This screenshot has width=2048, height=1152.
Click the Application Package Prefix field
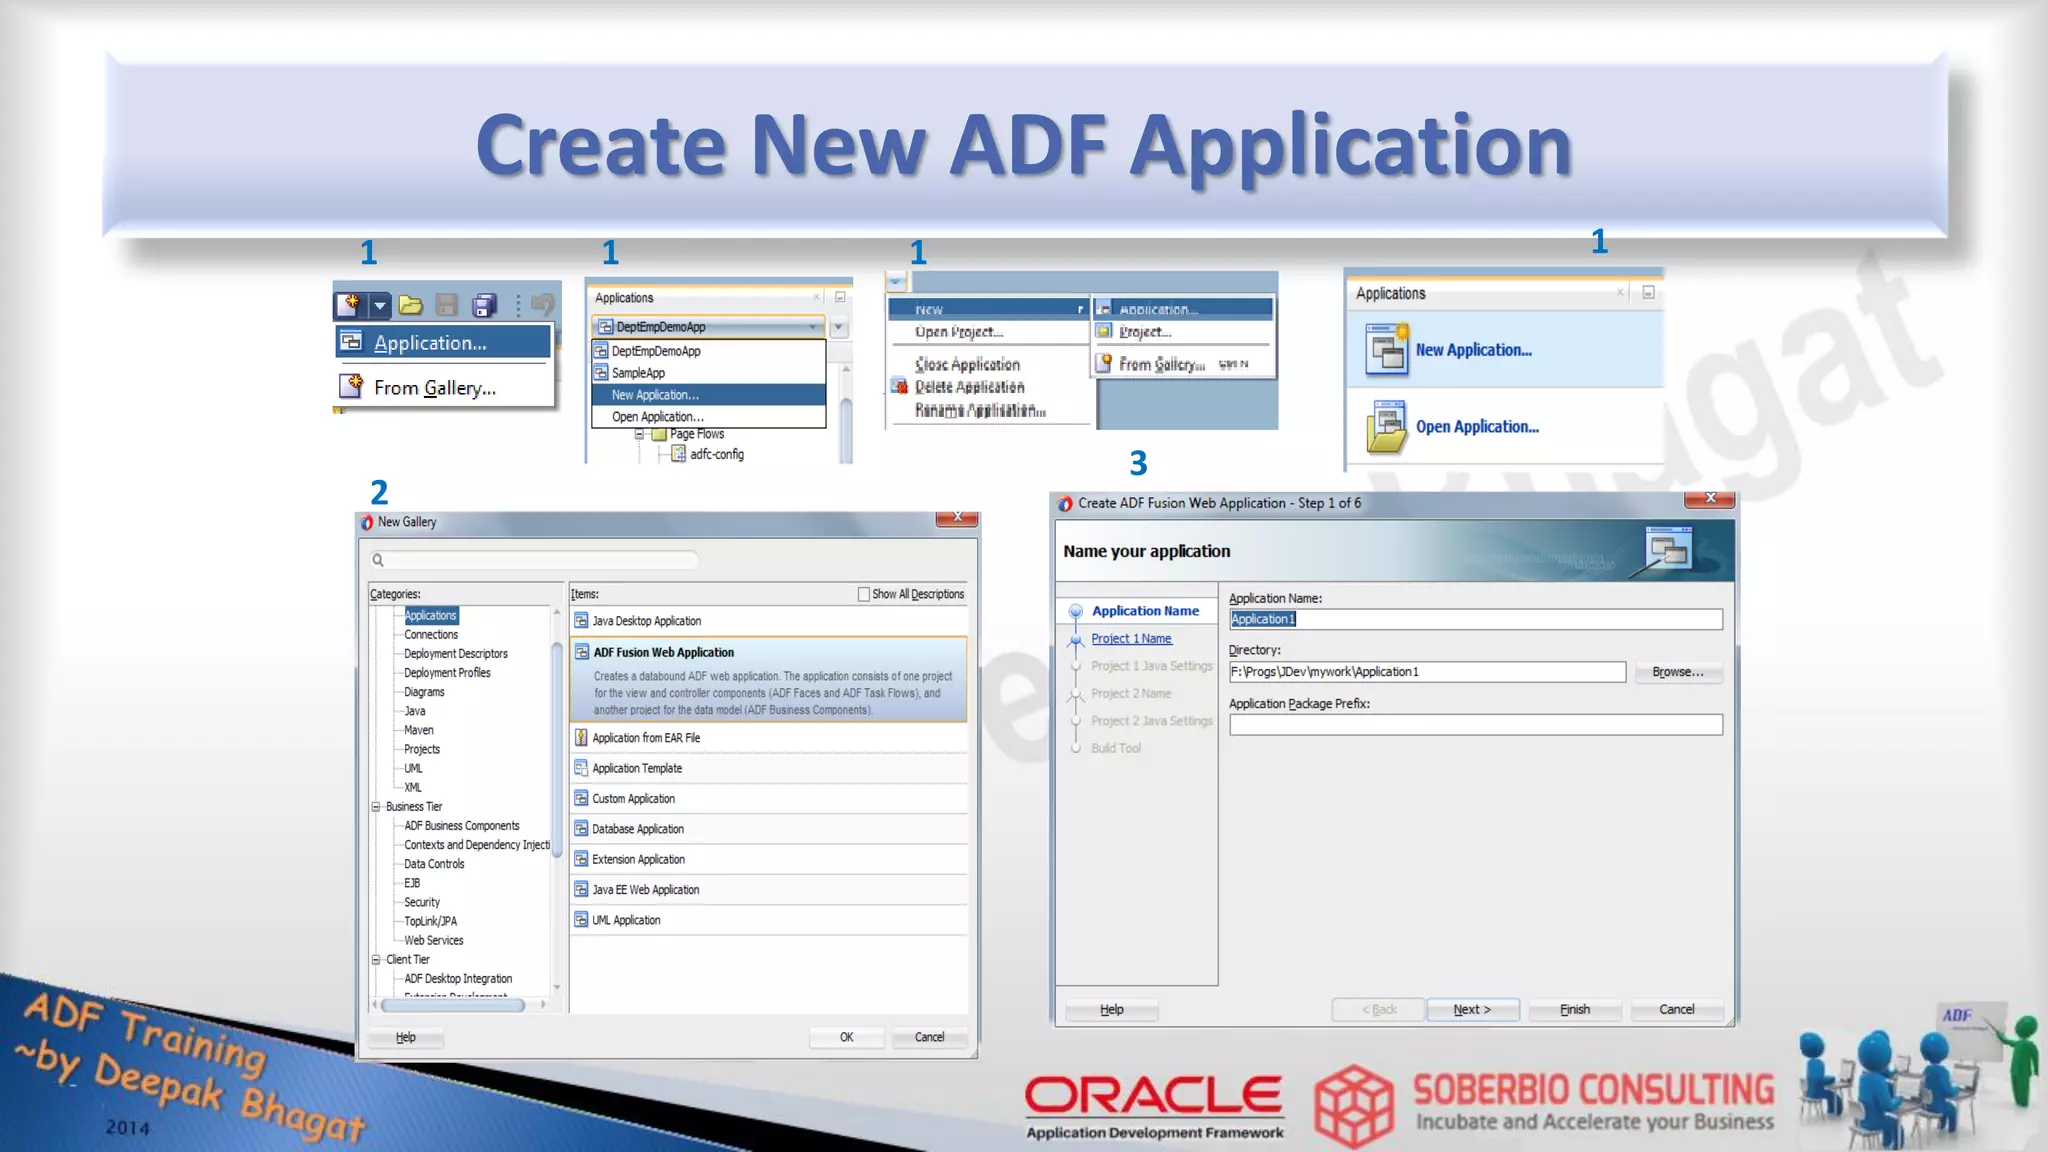click(x=1475, y=725)
